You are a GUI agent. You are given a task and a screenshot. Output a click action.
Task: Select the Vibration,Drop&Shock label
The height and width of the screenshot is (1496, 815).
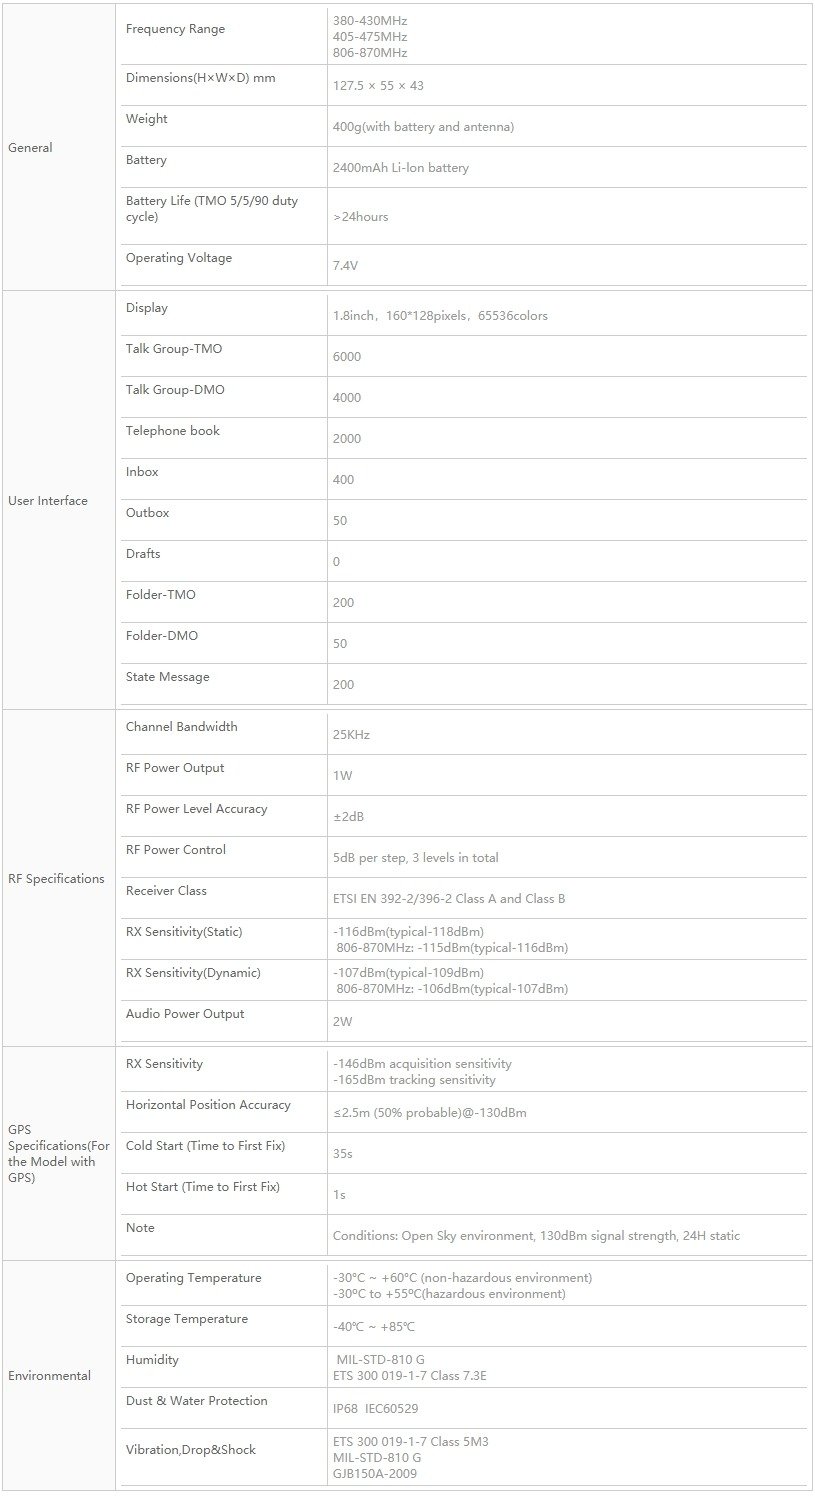pos(191,1449)
